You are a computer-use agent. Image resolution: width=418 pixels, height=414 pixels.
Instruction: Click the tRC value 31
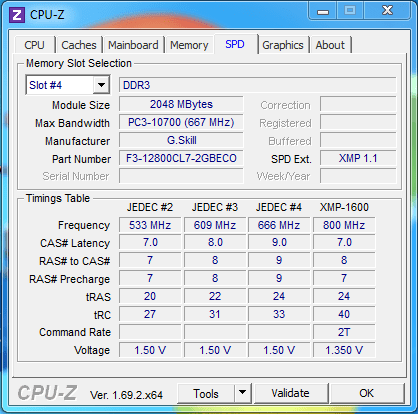(215, 314)
